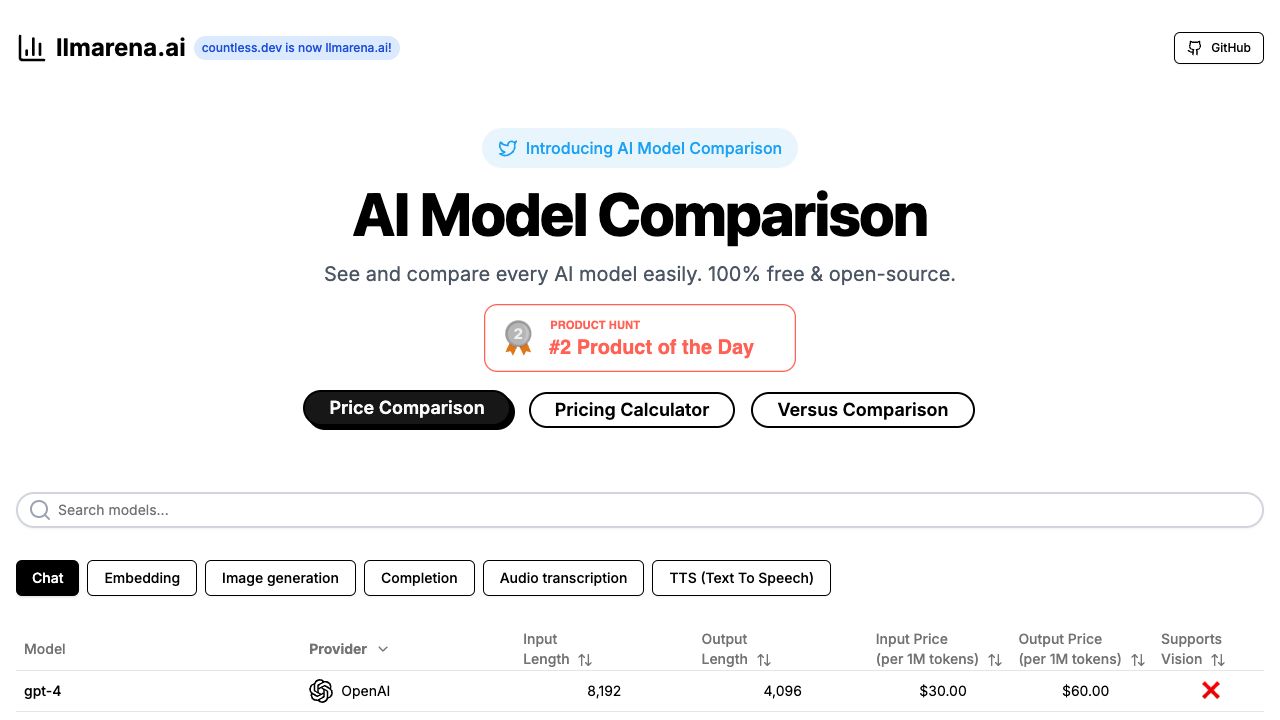
Task: Click the Twitter bird icon in announcement
Action: click(508, 149)
